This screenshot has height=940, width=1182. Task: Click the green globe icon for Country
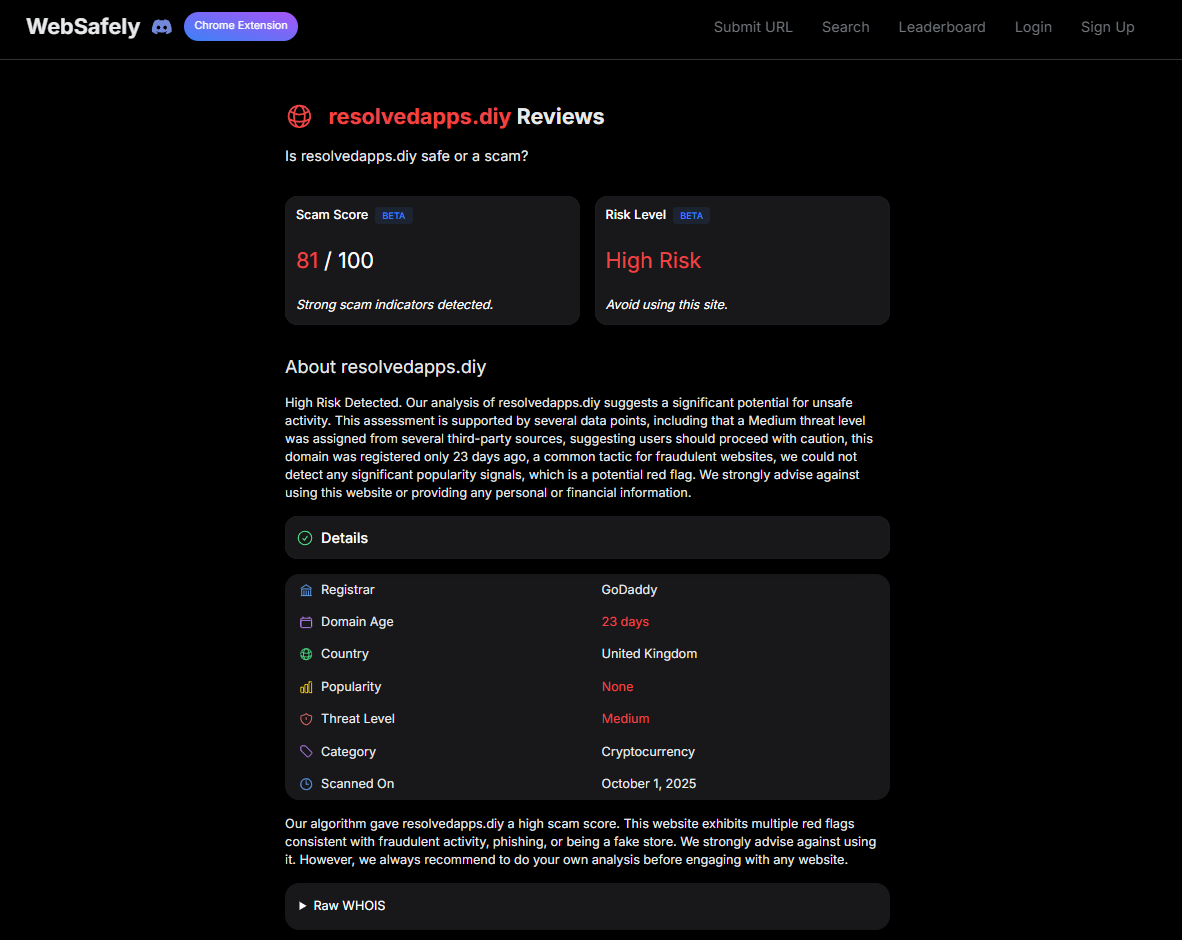pyautogui.click(x=305, y=654)
